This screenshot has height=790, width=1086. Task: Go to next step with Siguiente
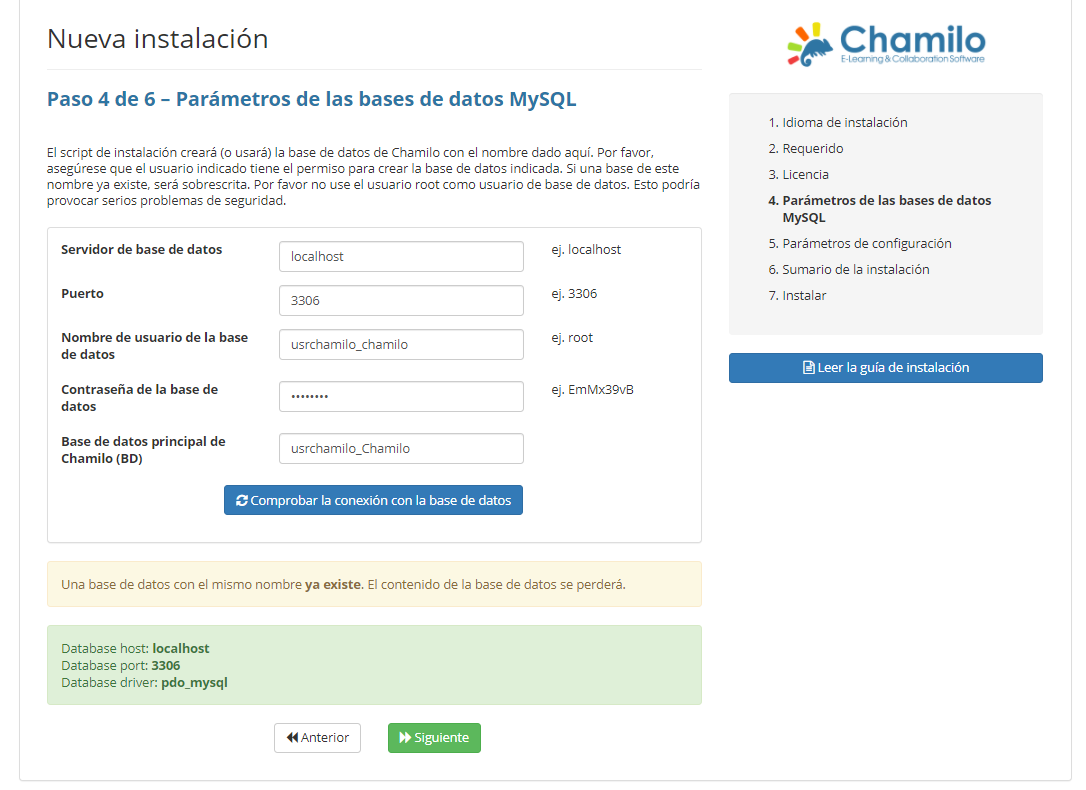tap(434, 737)
